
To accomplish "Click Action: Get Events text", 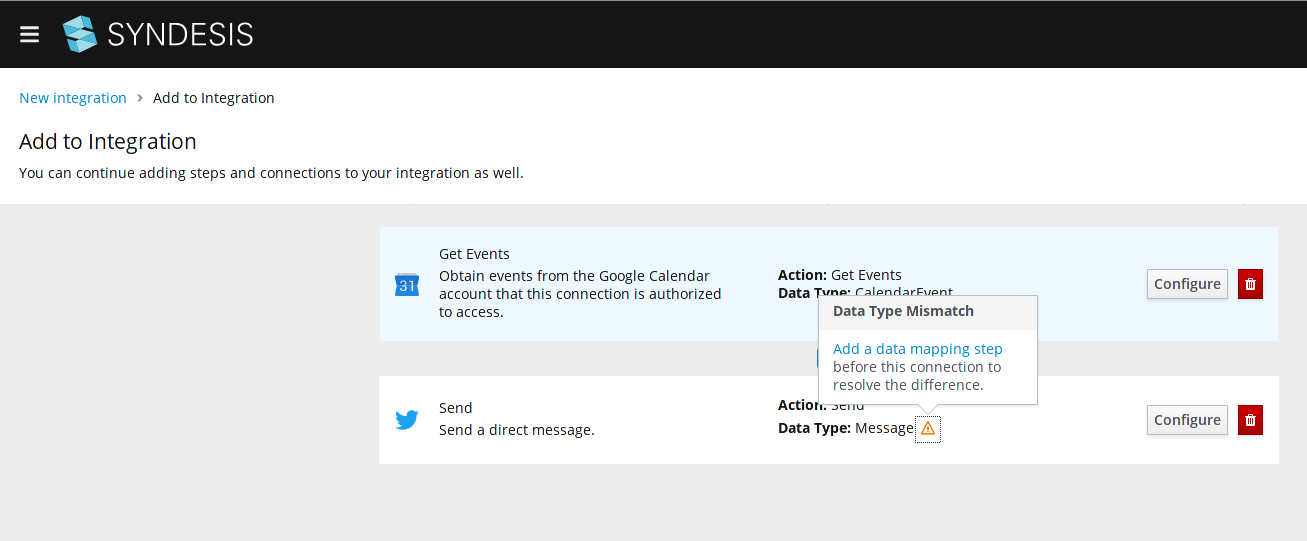I will click(x=840, y=275).
